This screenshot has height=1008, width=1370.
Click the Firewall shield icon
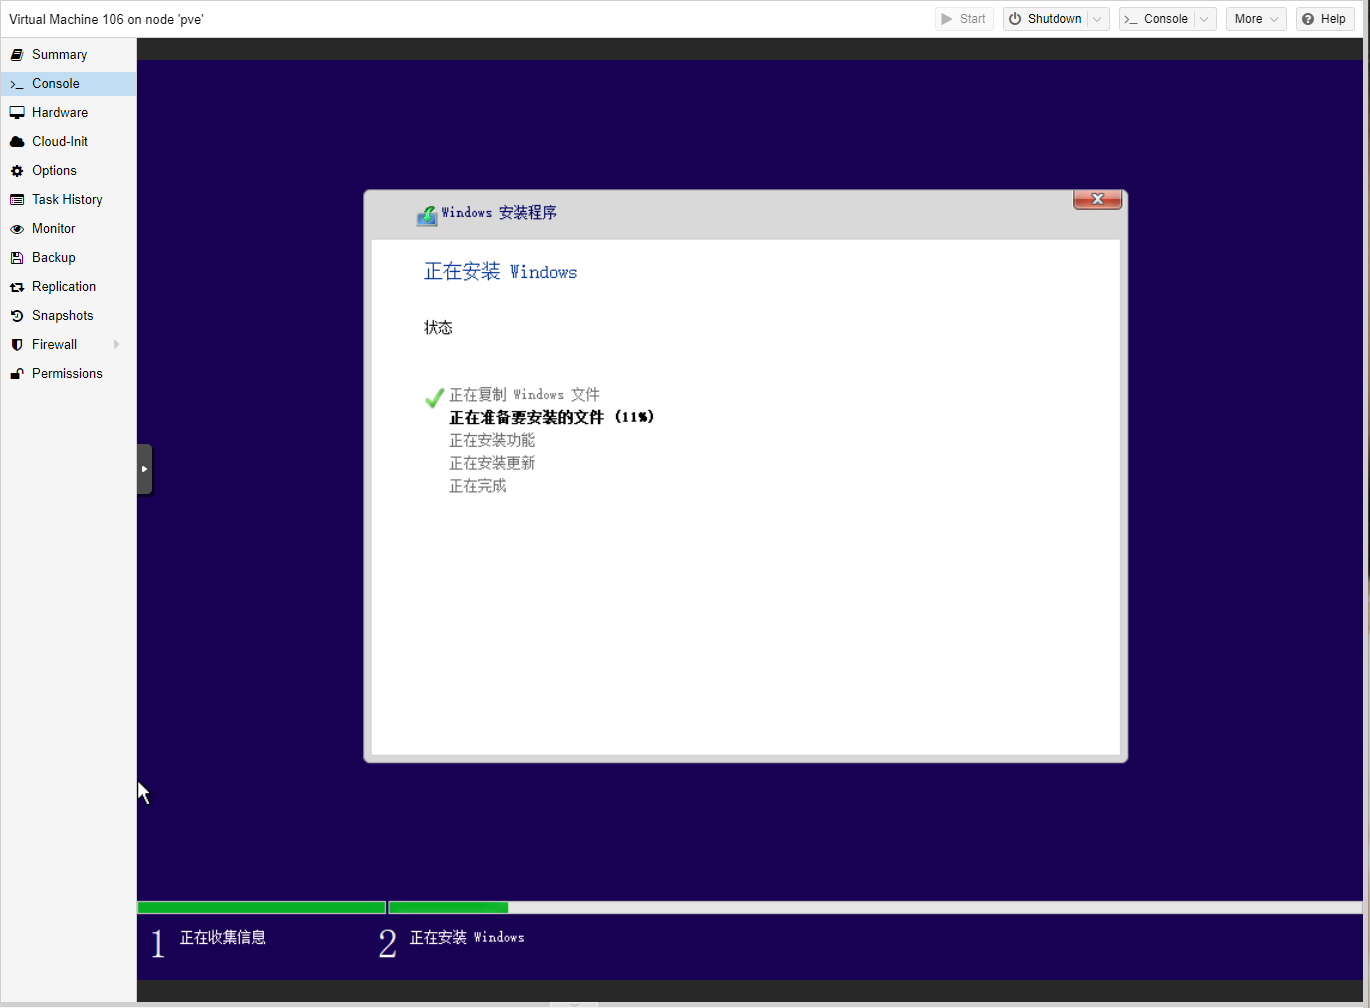tap(17, 345)
